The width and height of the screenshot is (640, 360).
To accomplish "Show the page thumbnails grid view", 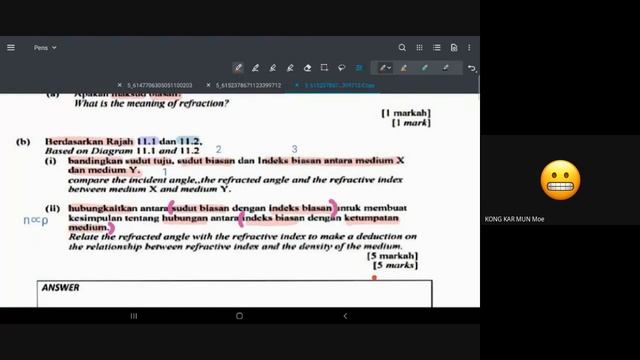I will [x=419, y=48].
